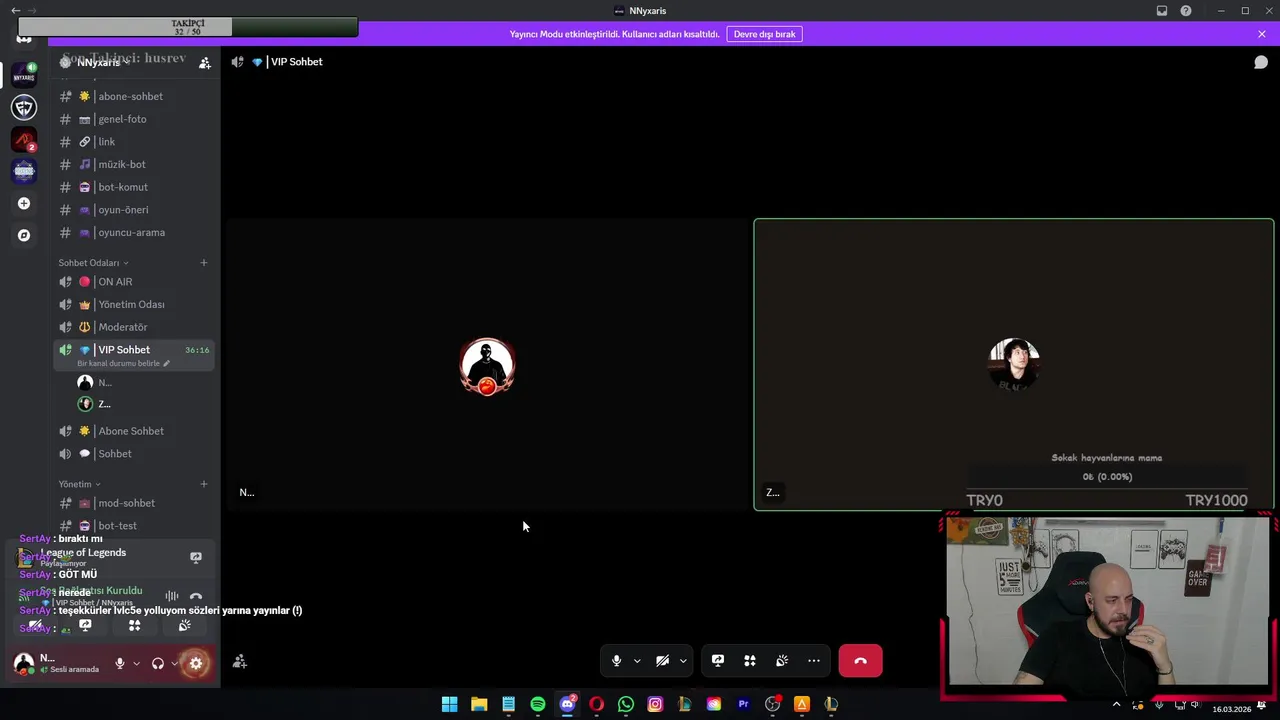Open Spotify from the taskbar
The image size is (1280, 720).
[538, 704]
